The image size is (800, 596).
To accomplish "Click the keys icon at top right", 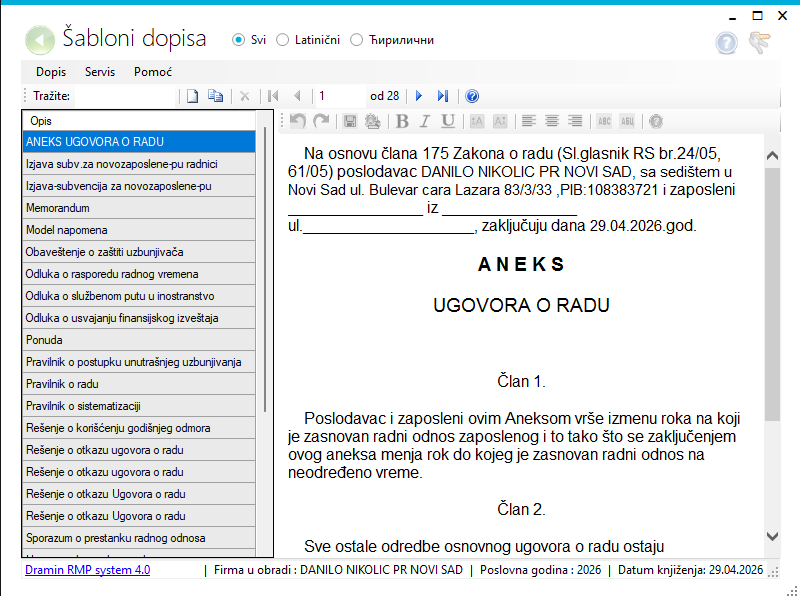I will (760, 43).
